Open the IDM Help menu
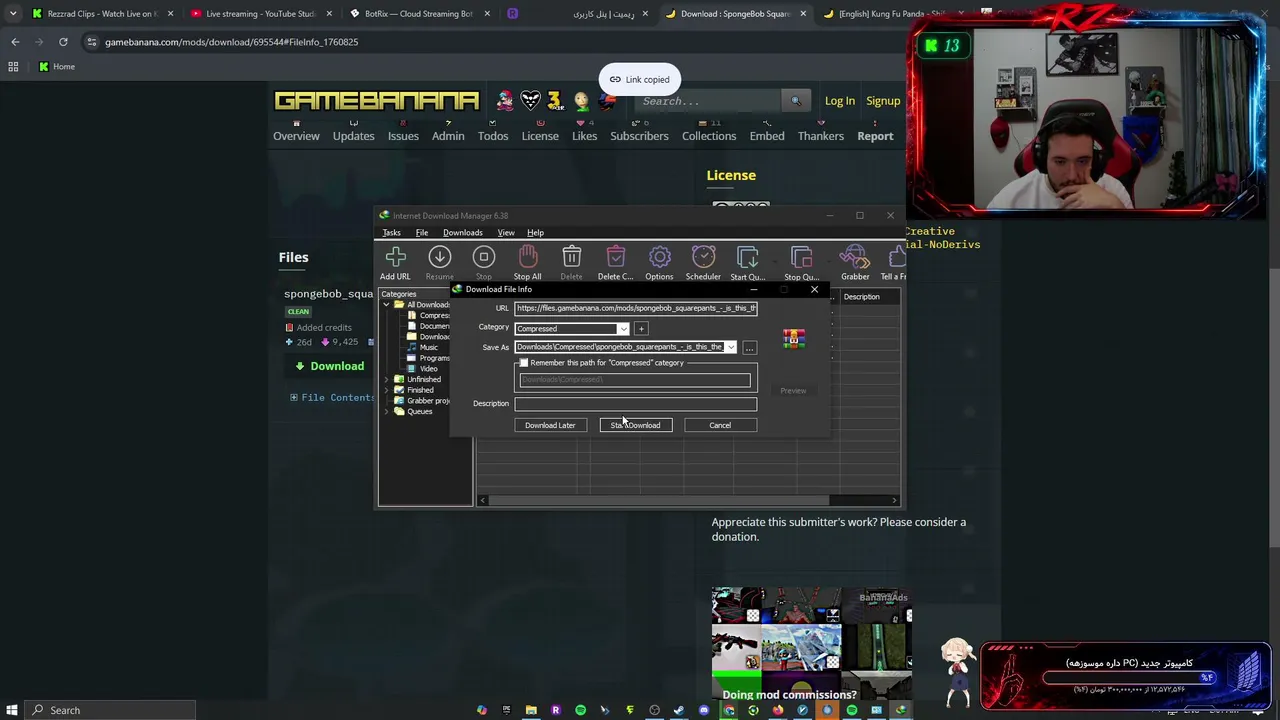The width and height of the screenshot is (1280, 720). click(535, 233)
